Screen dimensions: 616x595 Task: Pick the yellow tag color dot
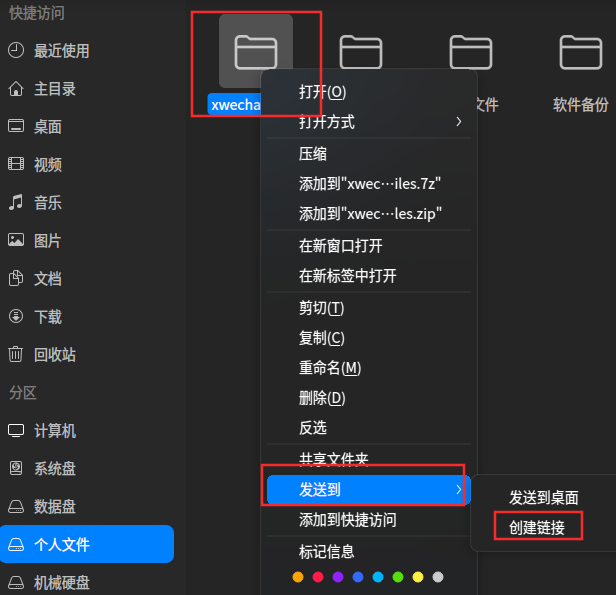point(418,577)
